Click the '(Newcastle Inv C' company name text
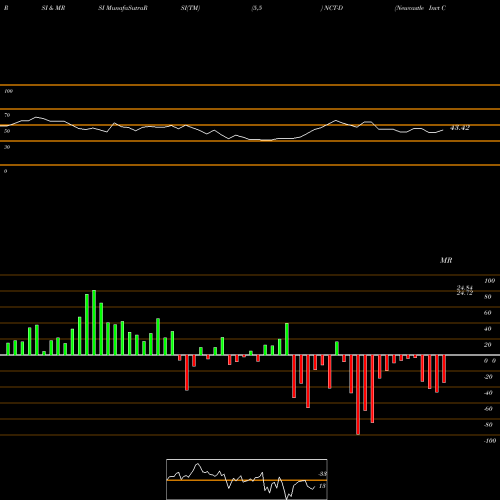The width and height of the screenshot is (500, 500). pos(420,8)
